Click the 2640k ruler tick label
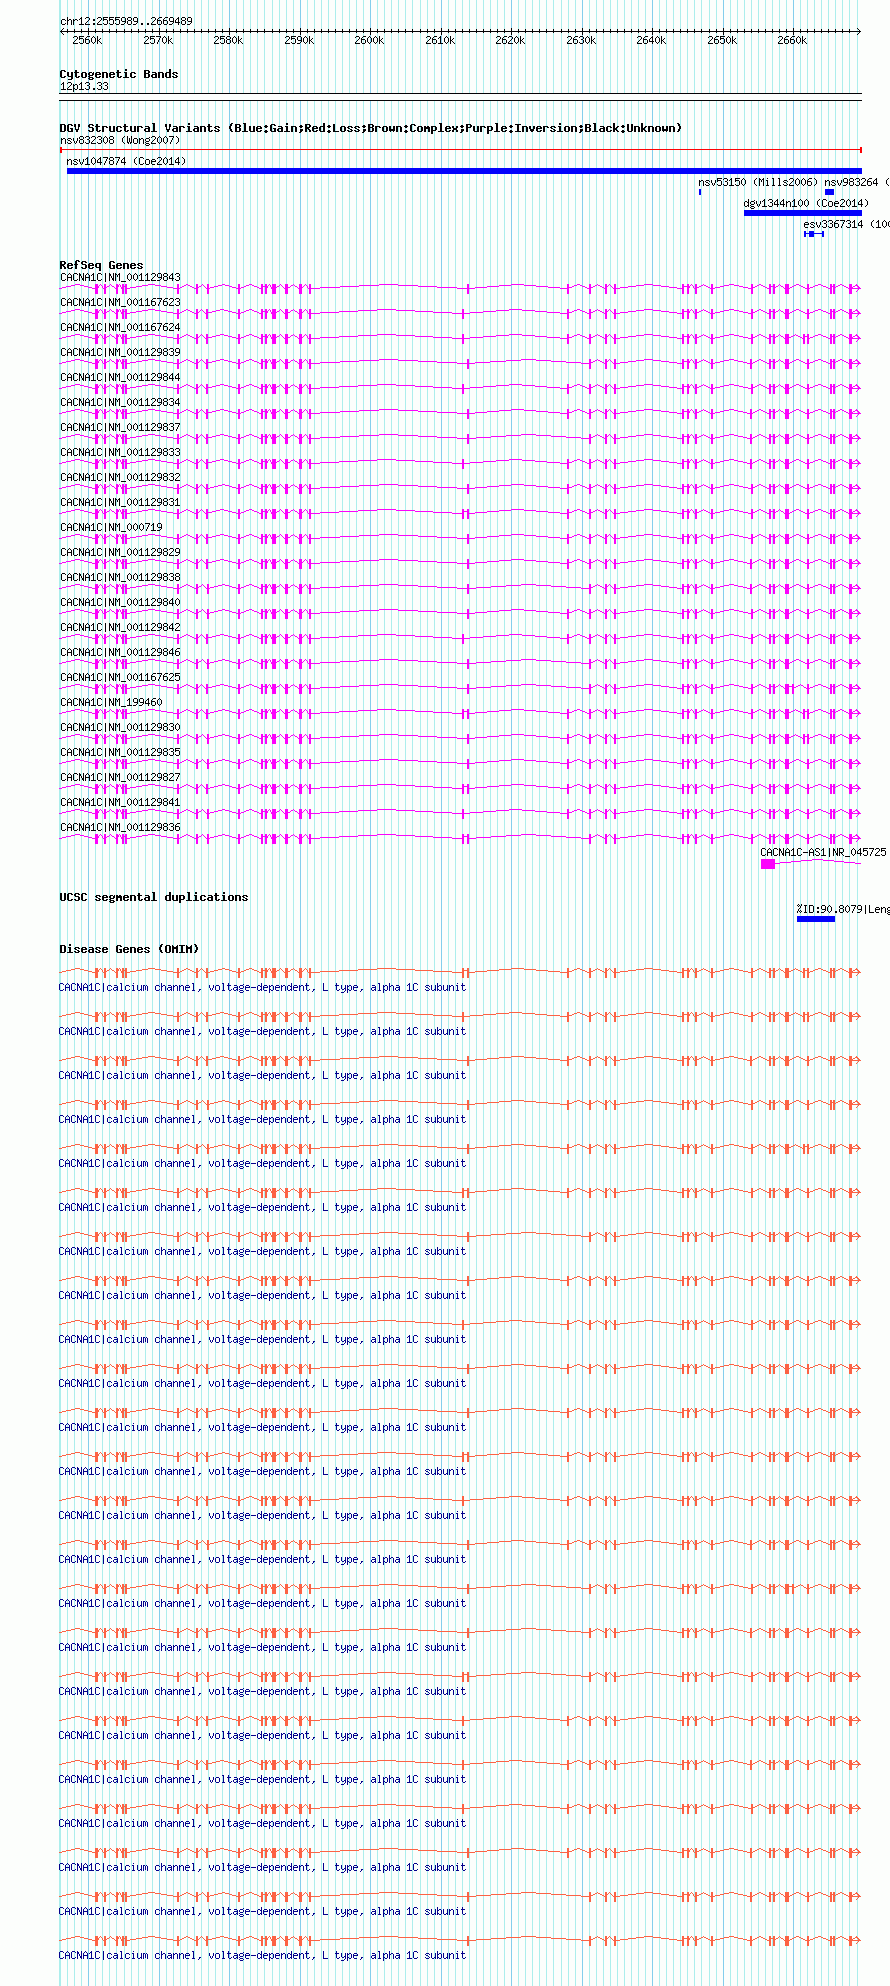The image size is (890, 1986). (651, 41)
